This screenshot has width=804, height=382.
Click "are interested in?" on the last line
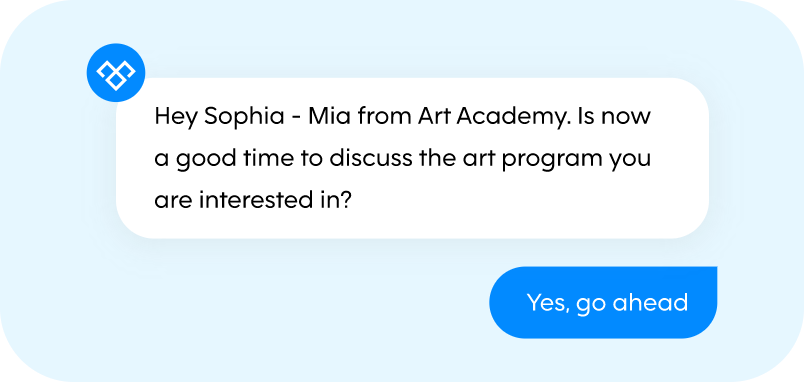[x=252, y=200]
